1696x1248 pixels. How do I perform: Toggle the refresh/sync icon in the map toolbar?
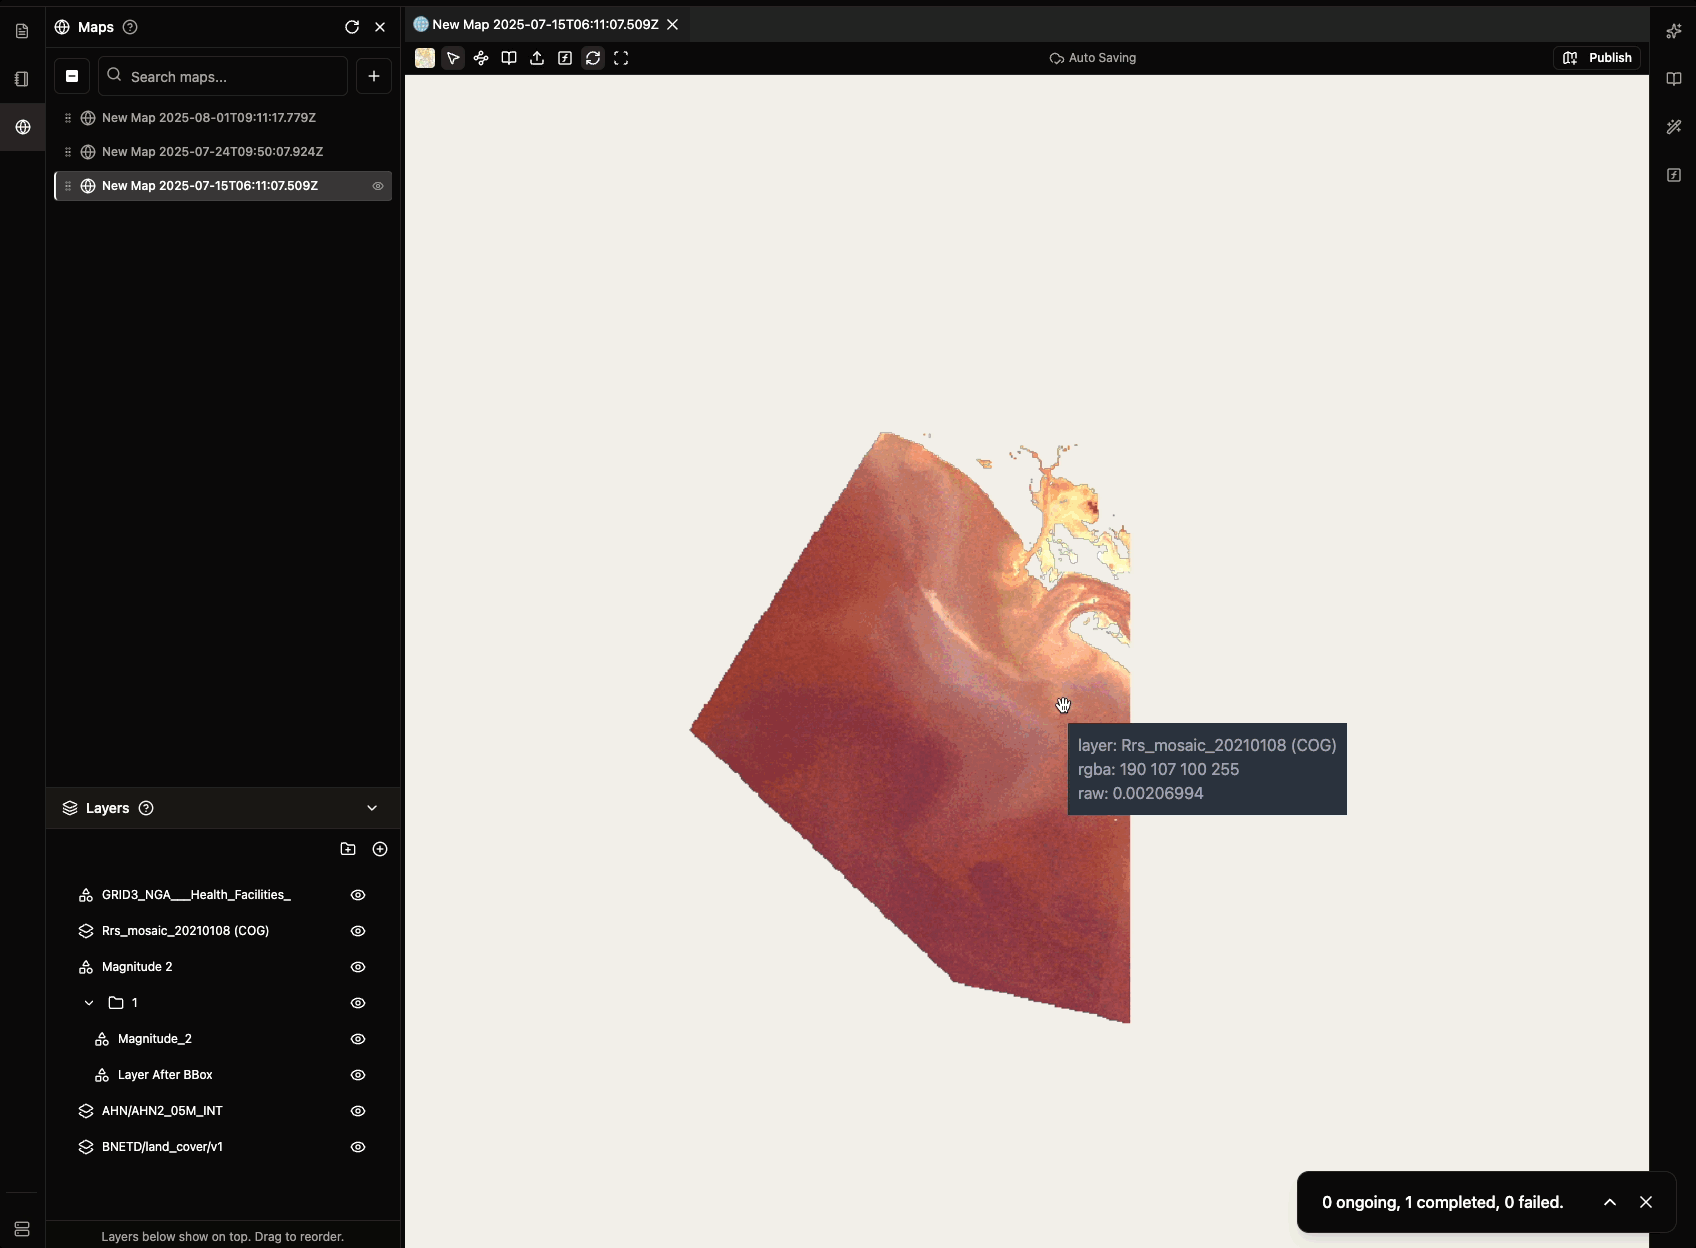coord(593,58)
